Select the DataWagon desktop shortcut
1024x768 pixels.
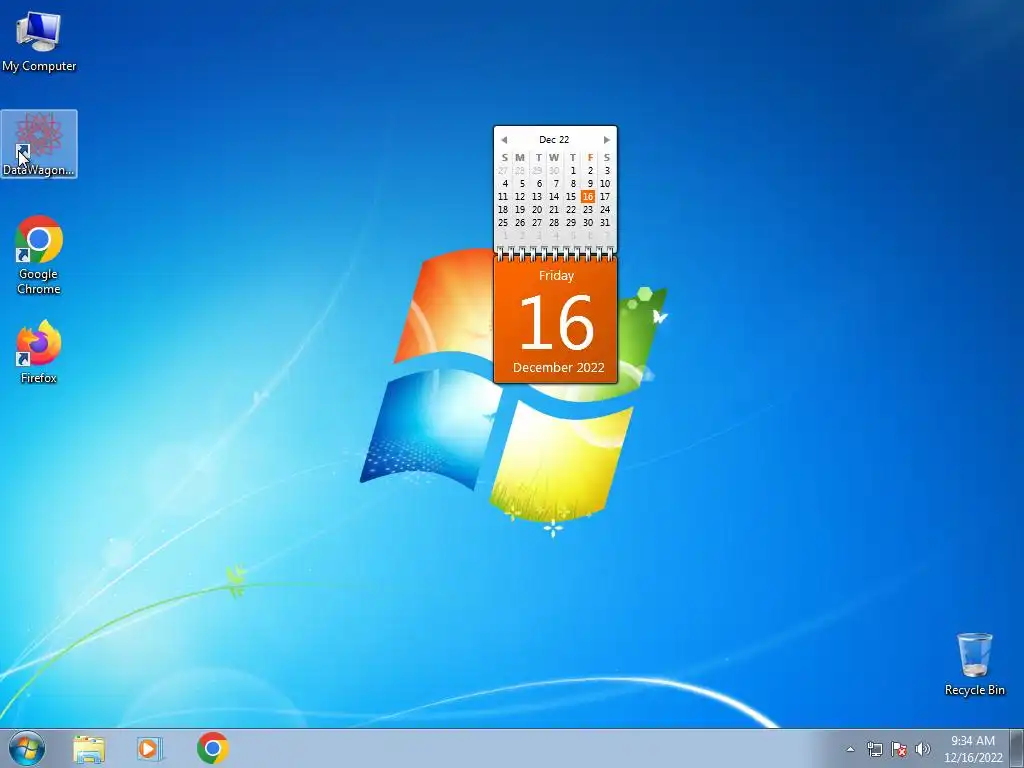pos(39,144)
